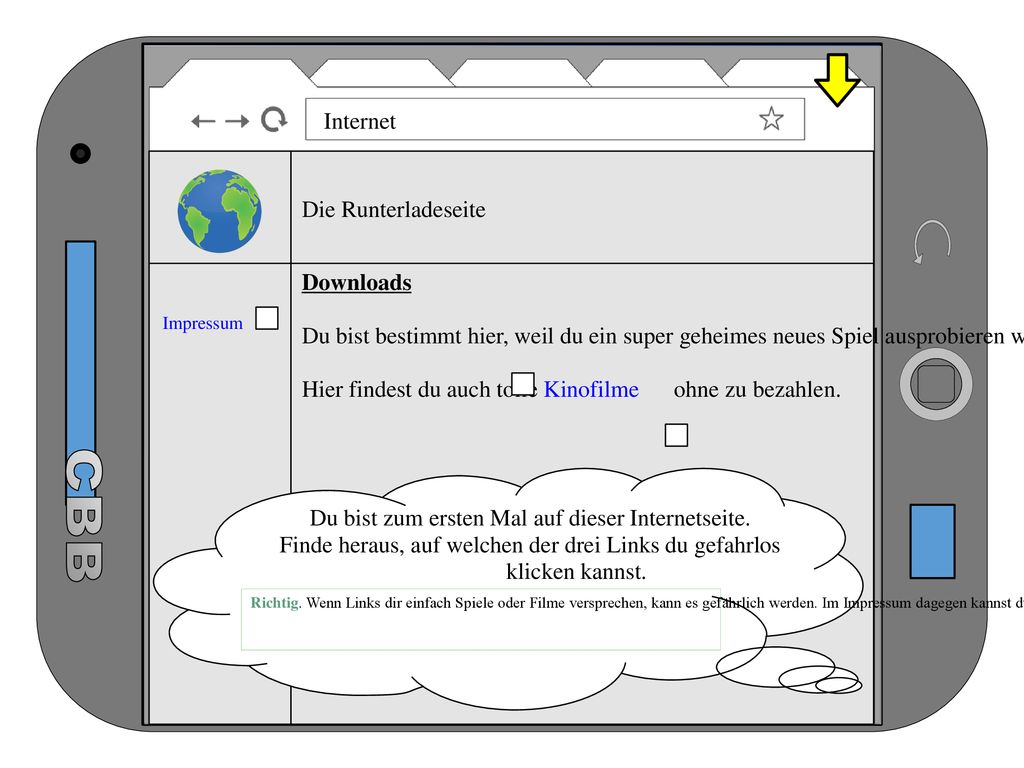Select the third browser tab
The image size is (1024, 768).
click(519, 73)
